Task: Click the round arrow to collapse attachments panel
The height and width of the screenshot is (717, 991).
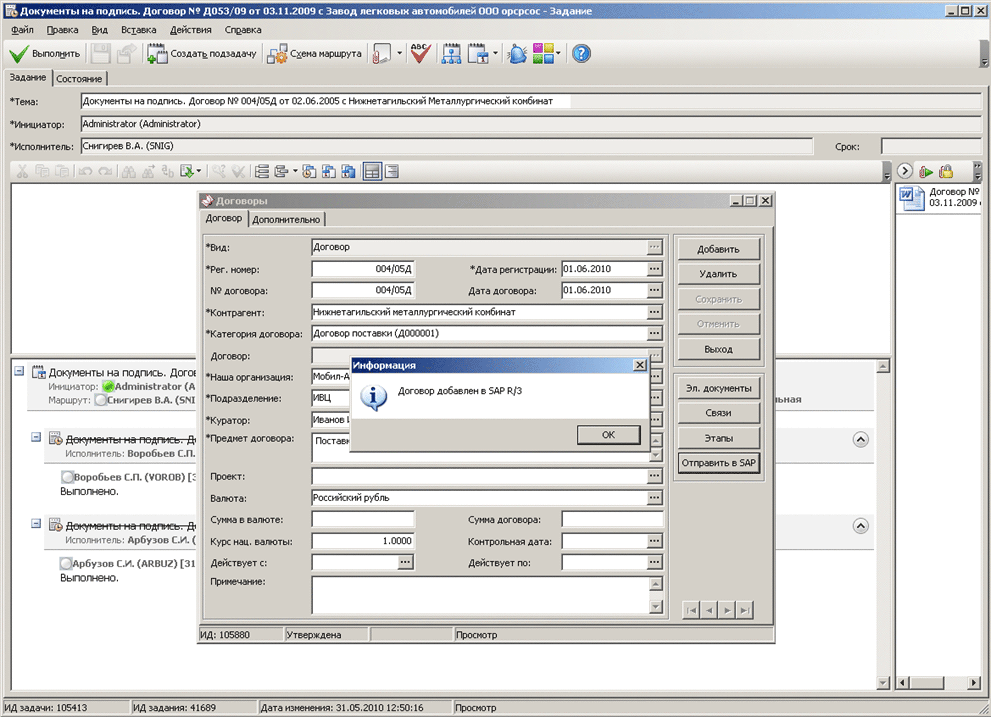Action: pyautogui.click(x=904, y=171)
